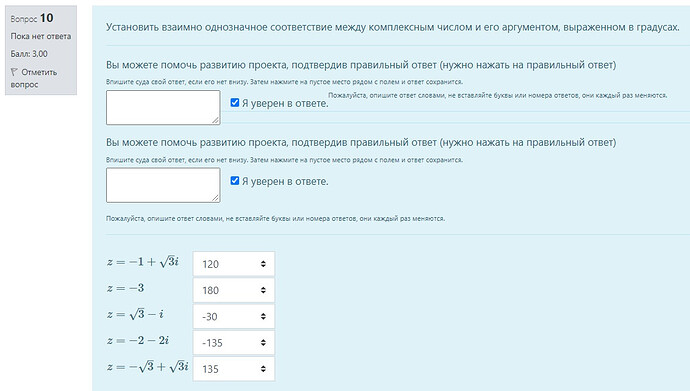The height and width of the screenshot is (391, 690).
Task: Open the dropdown showing -30
Action: click(234, 316)
